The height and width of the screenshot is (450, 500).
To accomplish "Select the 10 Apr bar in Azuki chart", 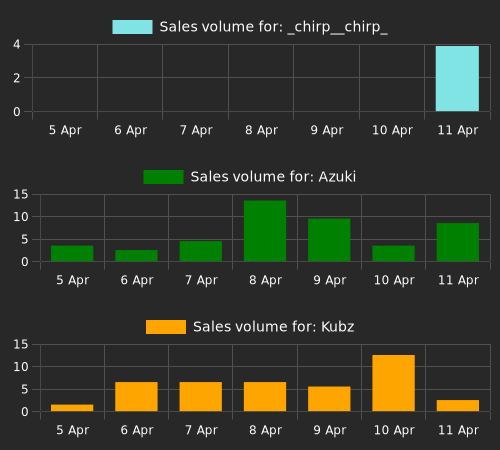I will pos(394,253).
